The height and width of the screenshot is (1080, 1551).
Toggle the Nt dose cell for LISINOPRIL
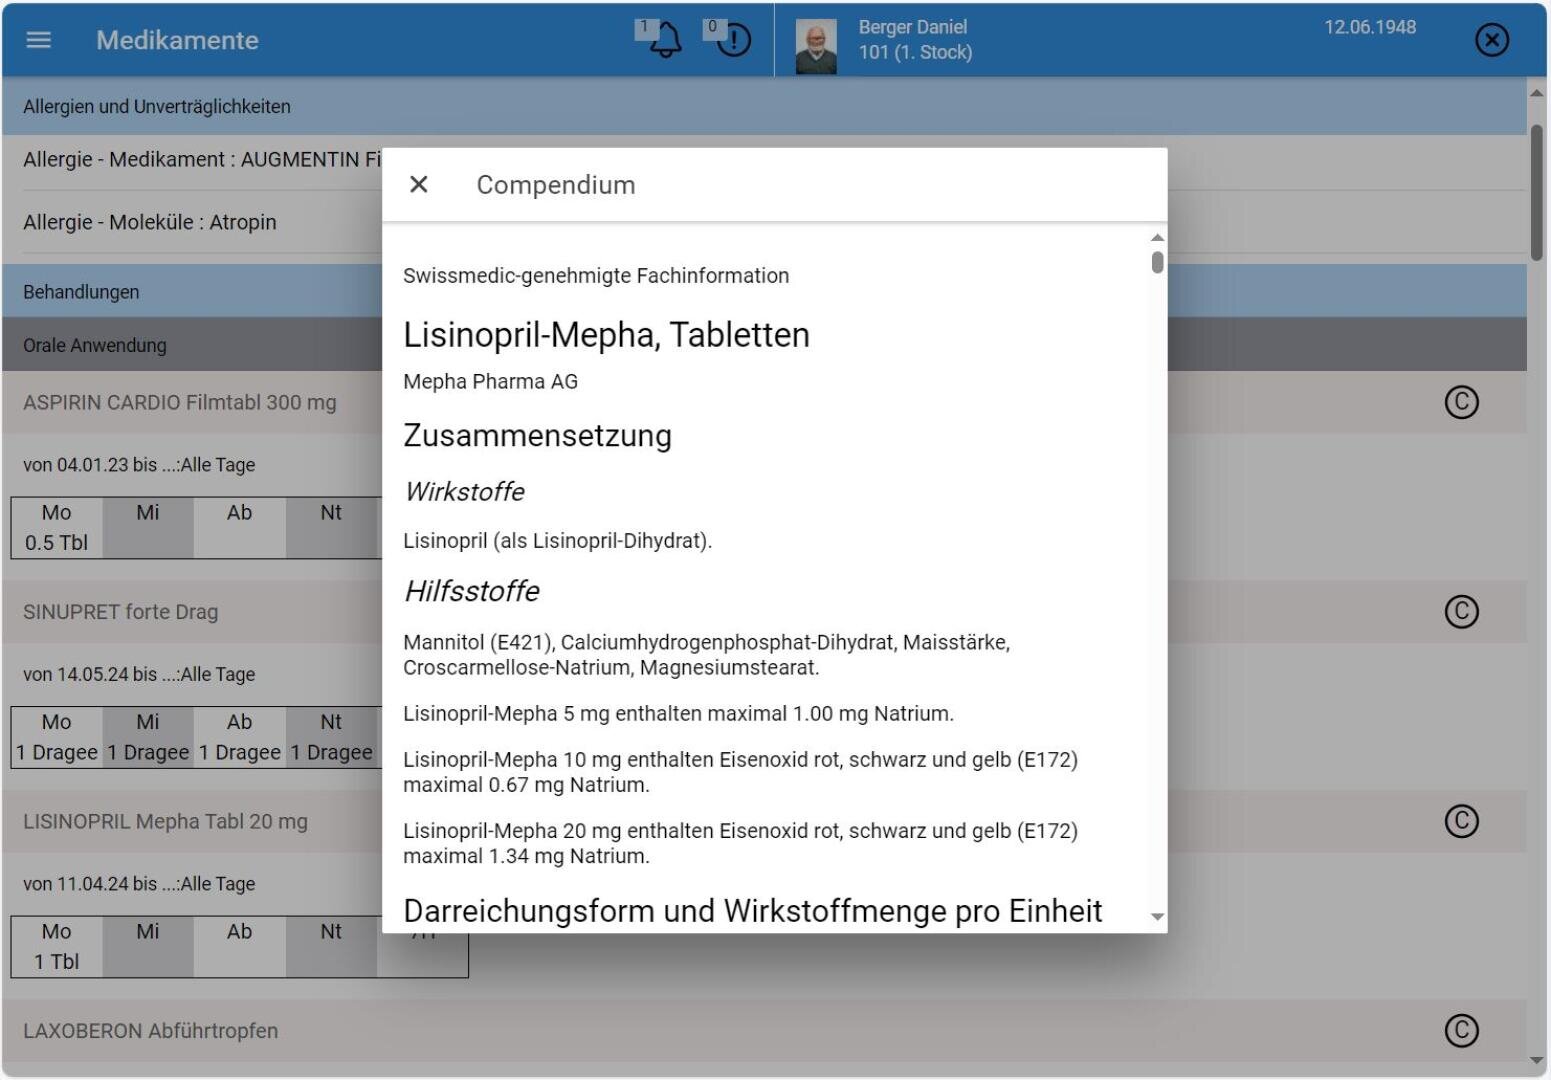point(331,946)
